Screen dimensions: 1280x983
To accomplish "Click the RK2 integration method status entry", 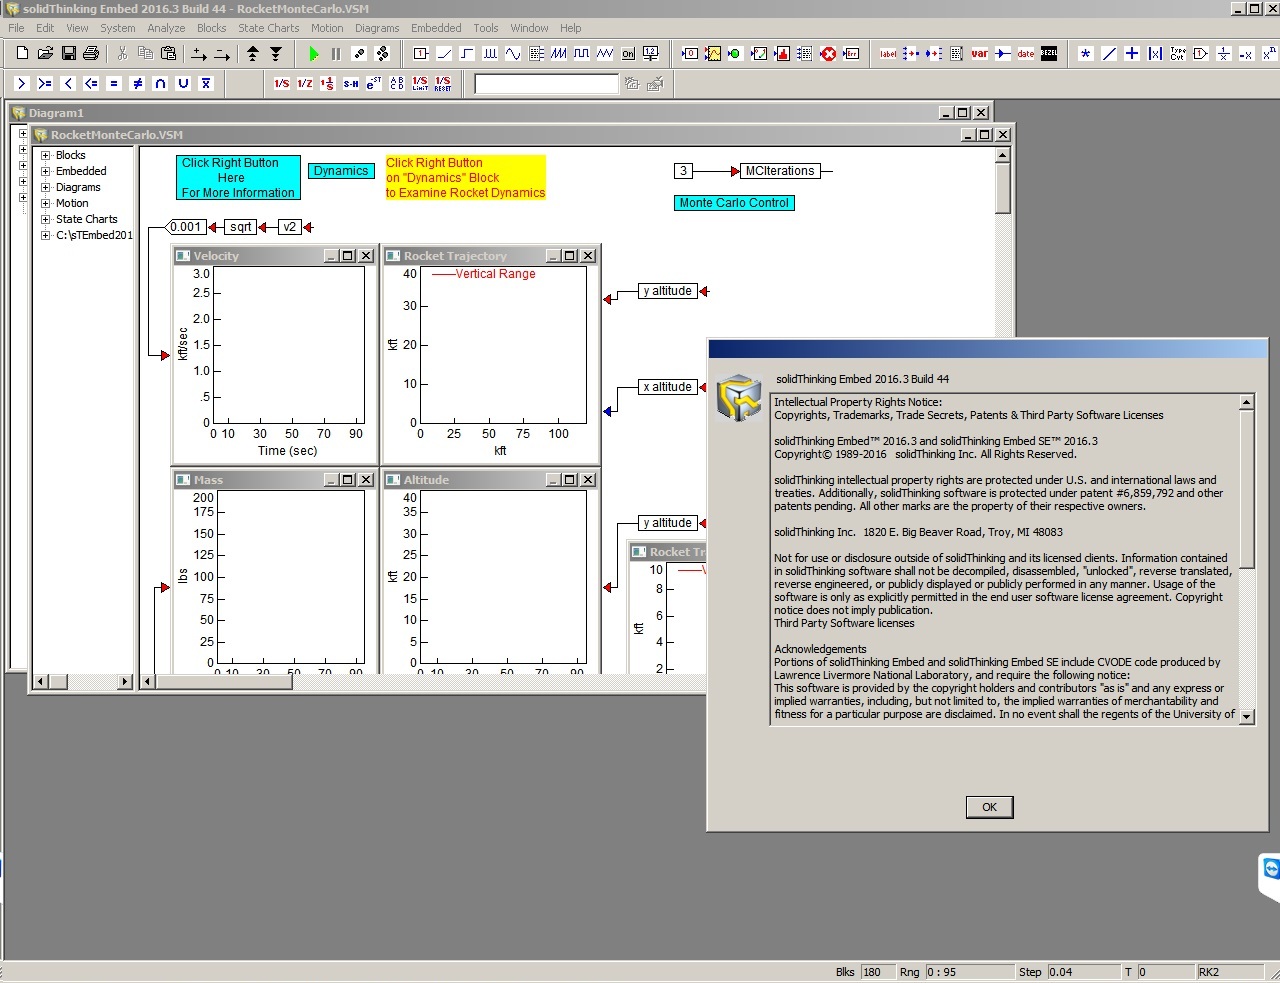I will pyautogui.click(x=1230, y=972).
